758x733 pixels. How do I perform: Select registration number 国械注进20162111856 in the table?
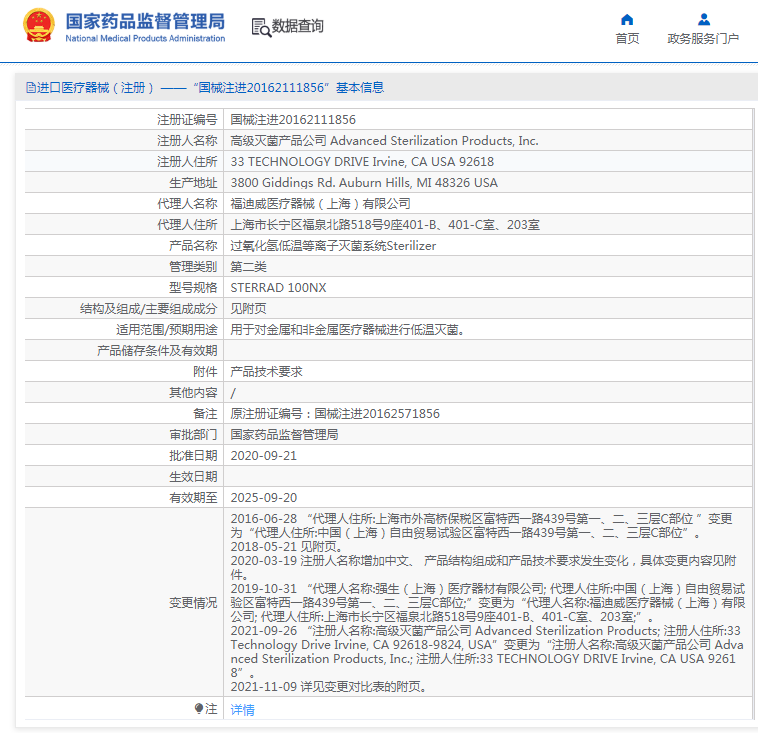(x=293, y=119)
